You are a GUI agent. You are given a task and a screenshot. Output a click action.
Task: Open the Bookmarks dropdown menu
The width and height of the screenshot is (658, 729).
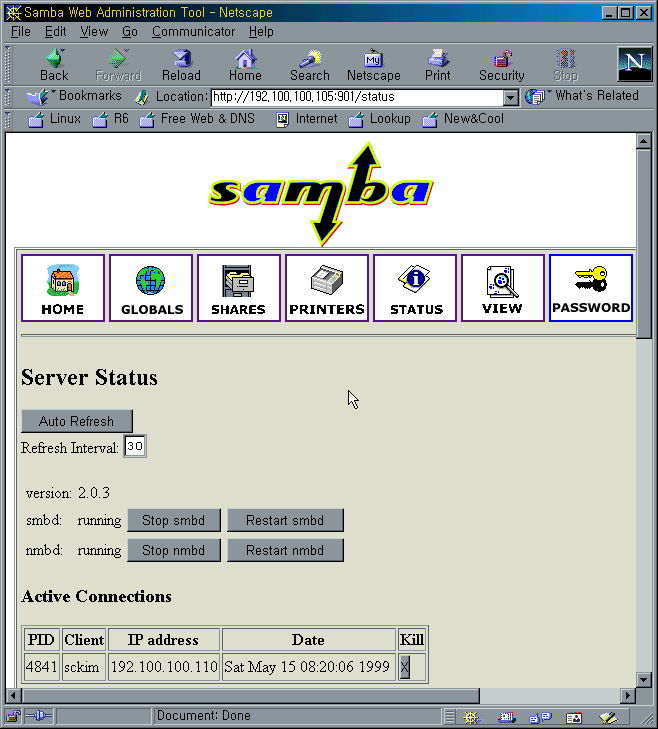click(75, 97)
